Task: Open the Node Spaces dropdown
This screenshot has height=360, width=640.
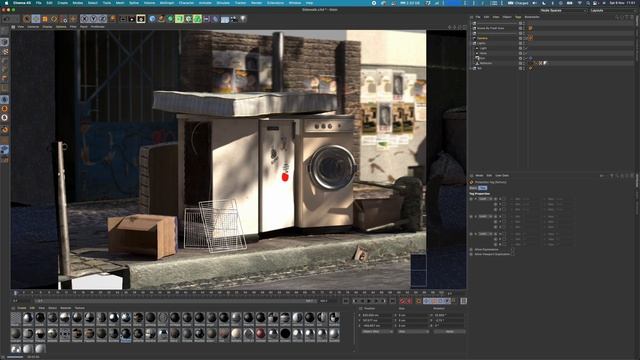Action: coord(563,11)
